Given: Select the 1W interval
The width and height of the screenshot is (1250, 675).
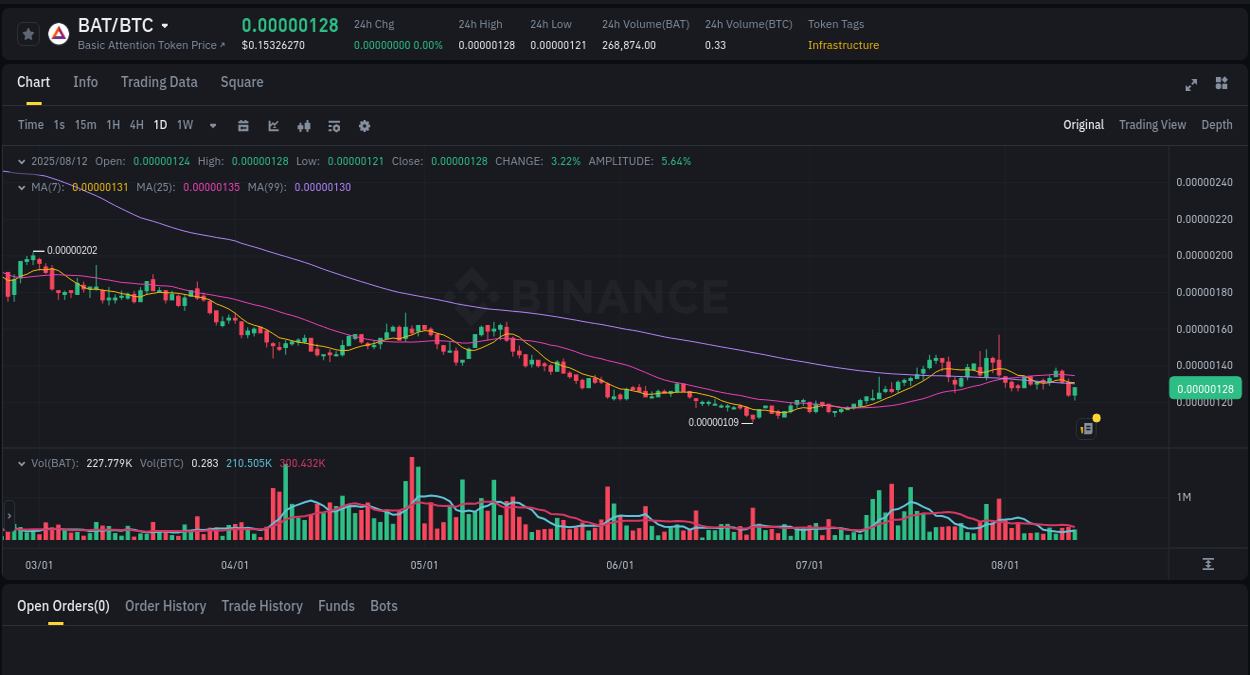Looking at the screenshot, I should click(185, 125).
